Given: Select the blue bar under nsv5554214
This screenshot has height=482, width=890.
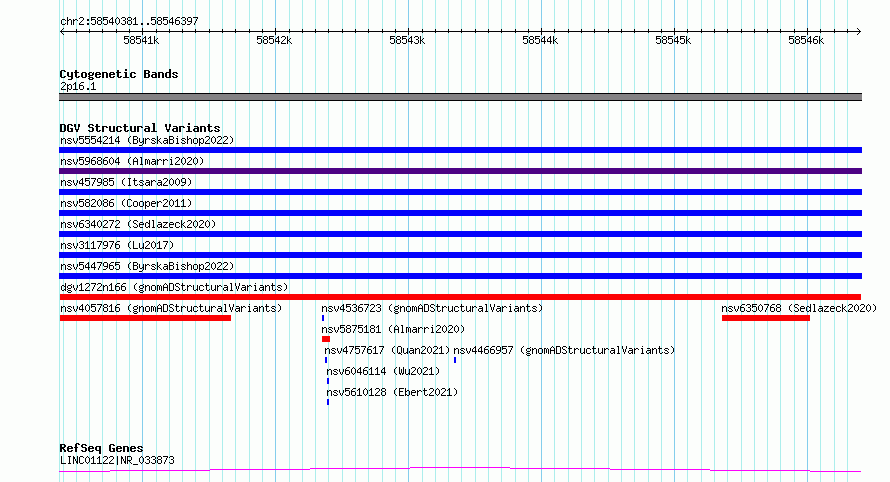Looking at the screenshot, I should pyautogui.click(x=460, y=150).
